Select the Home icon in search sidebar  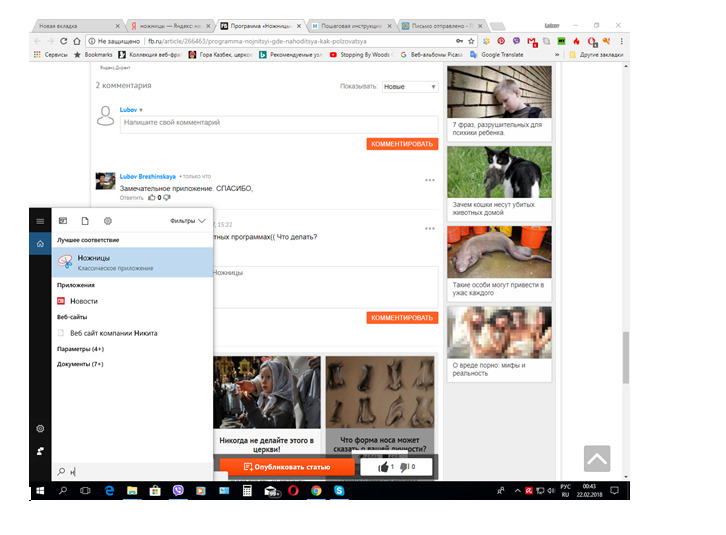(40, 244)
